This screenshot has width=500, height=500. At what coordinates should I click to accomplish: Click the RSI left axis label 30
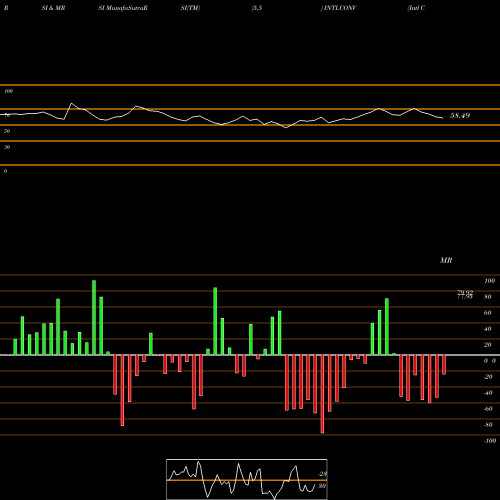[7, 147]
